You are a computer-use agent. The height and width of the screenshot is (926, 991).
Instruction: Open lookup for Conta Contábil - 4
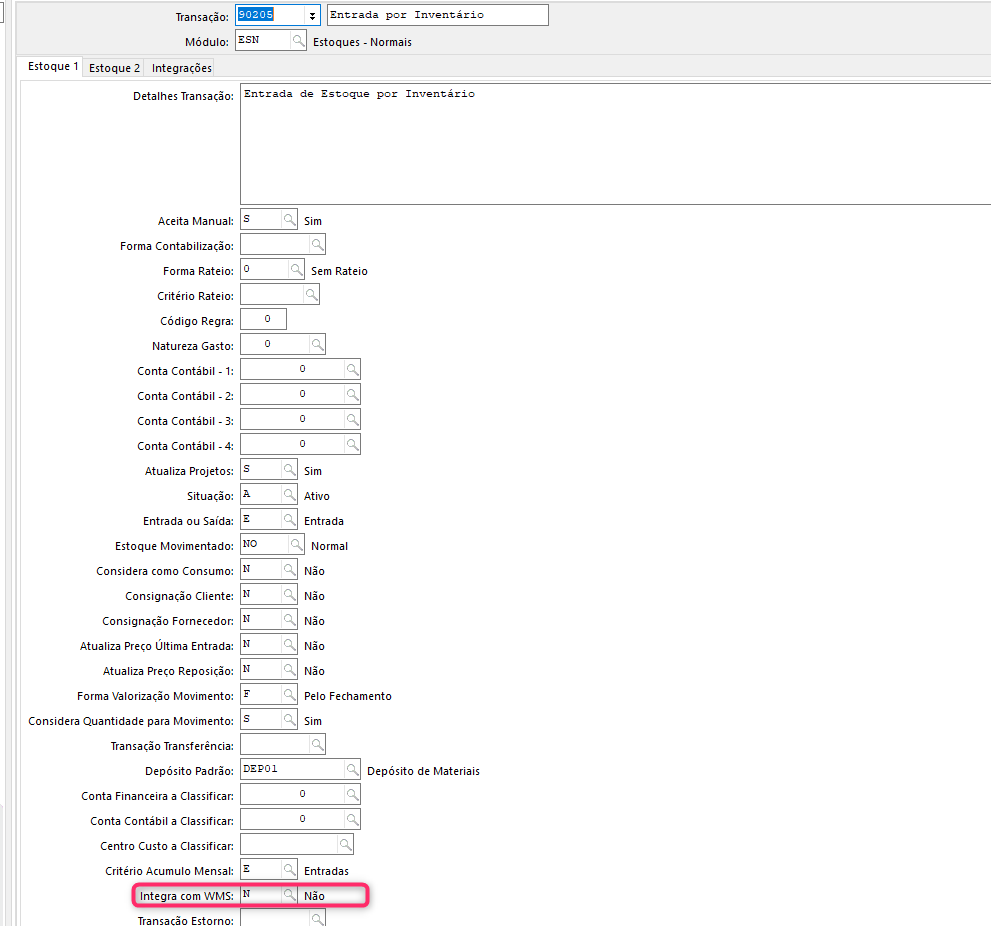point(353,444)
